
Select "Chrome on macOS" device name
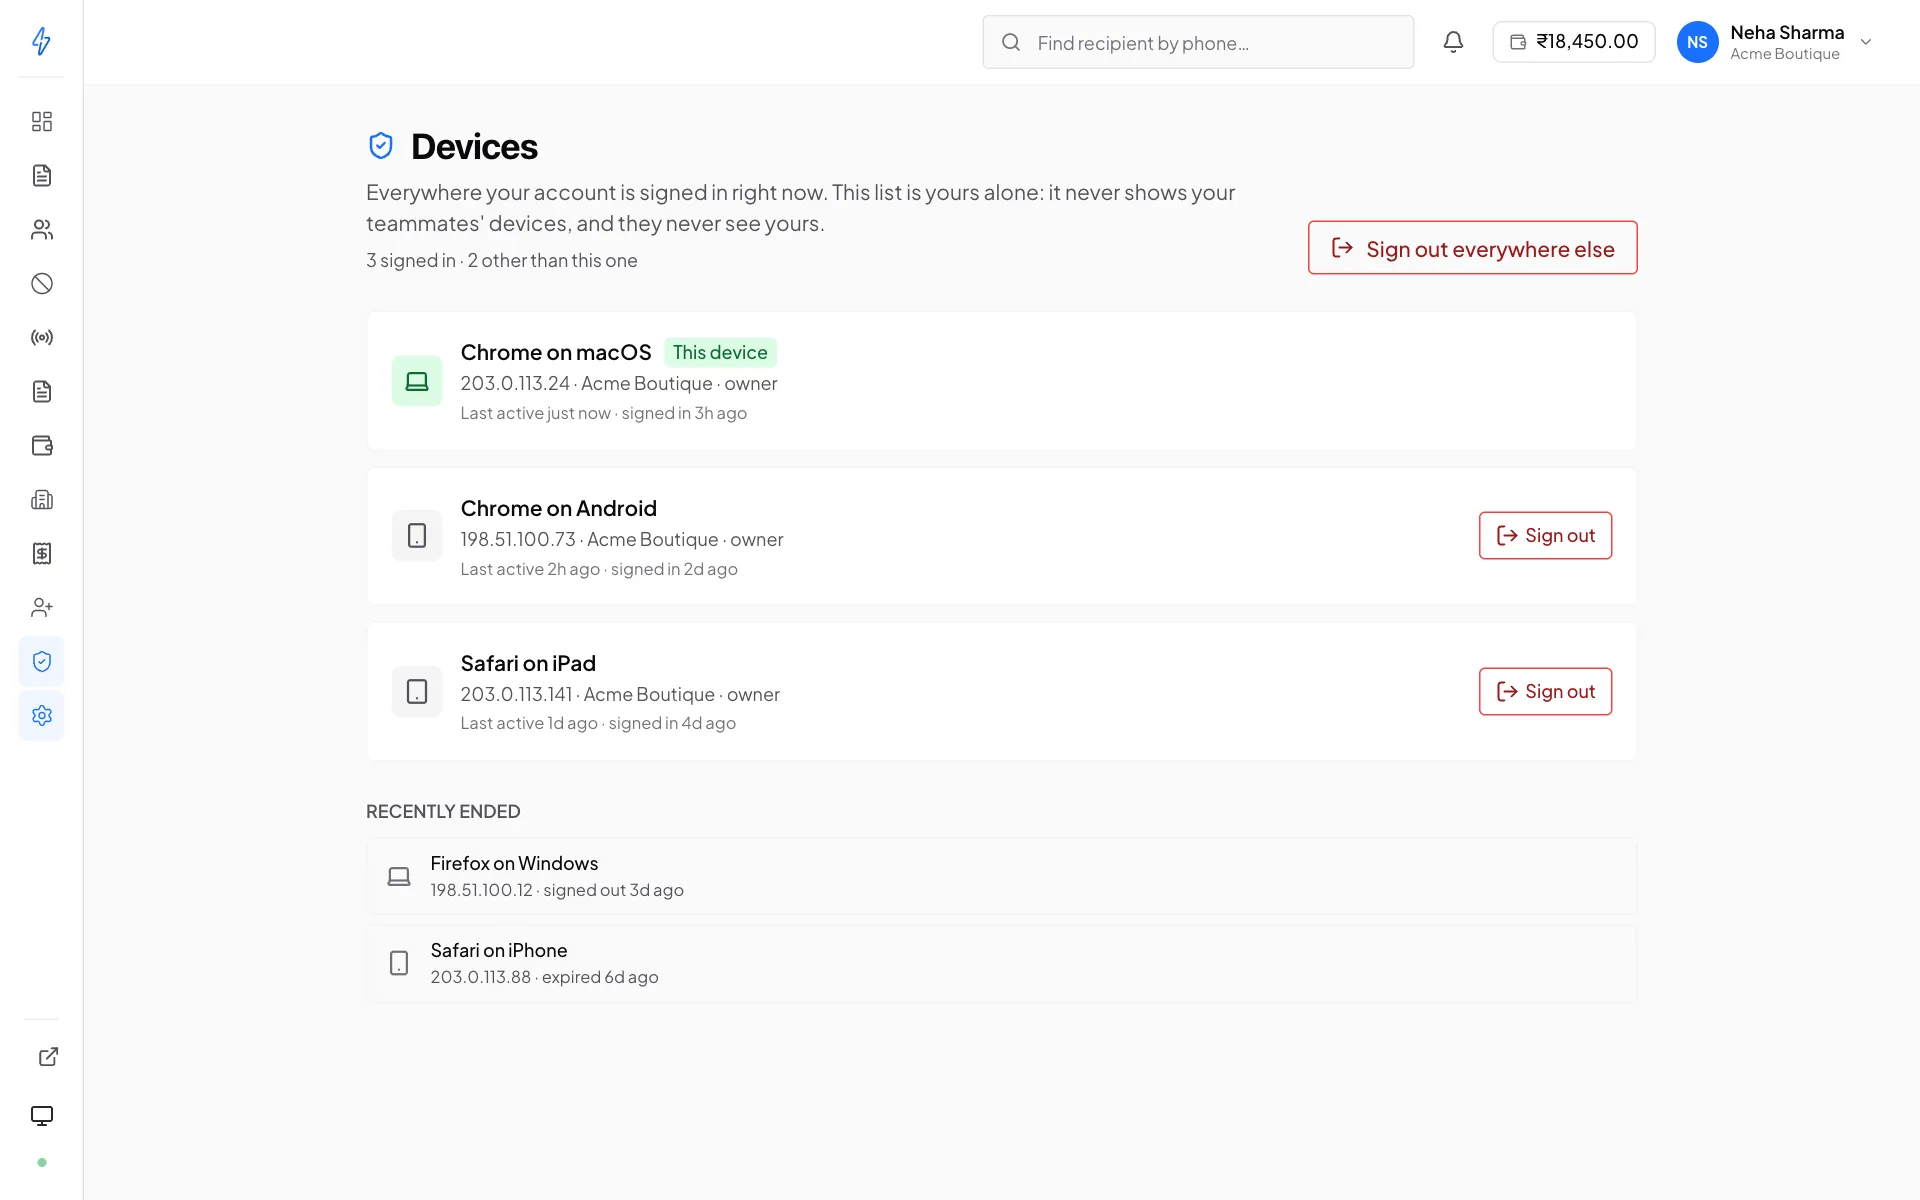coord(556,352)
